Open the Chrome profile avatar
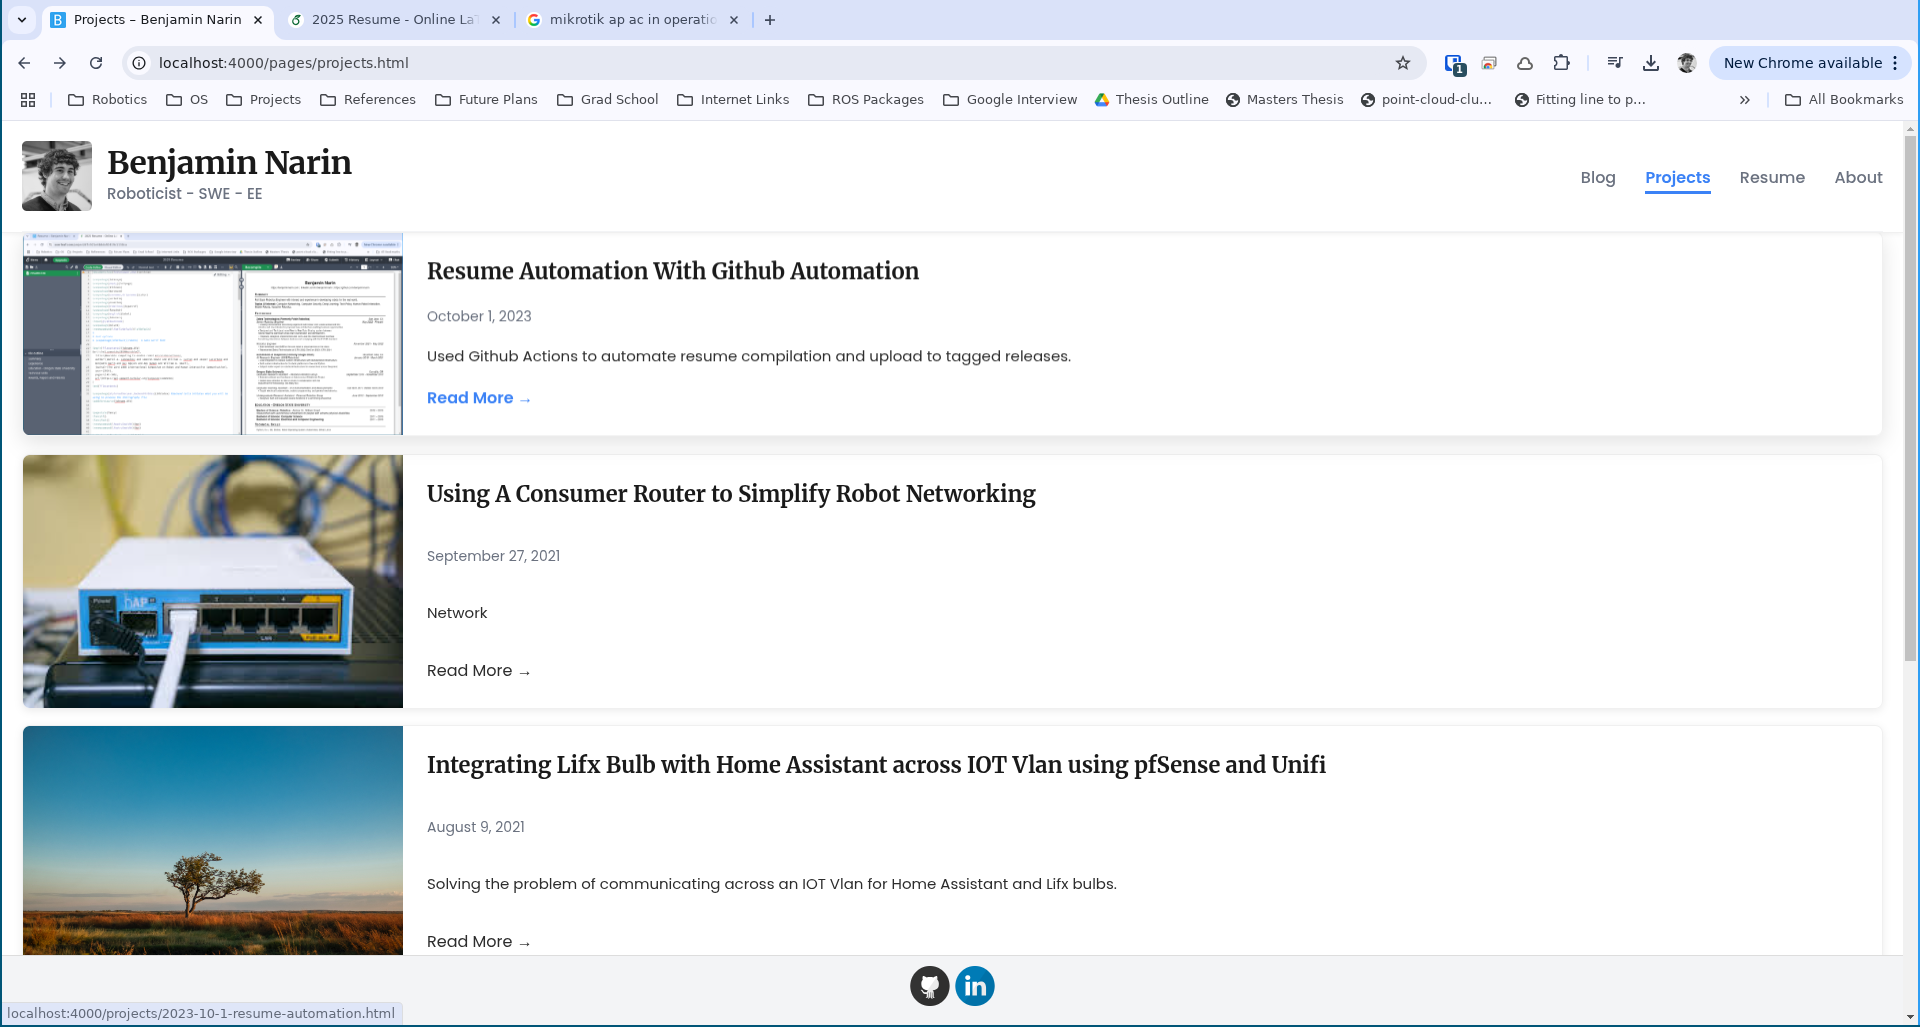The height and width of the screenshot is (1027, 1920). click(x=1687, y=62)
